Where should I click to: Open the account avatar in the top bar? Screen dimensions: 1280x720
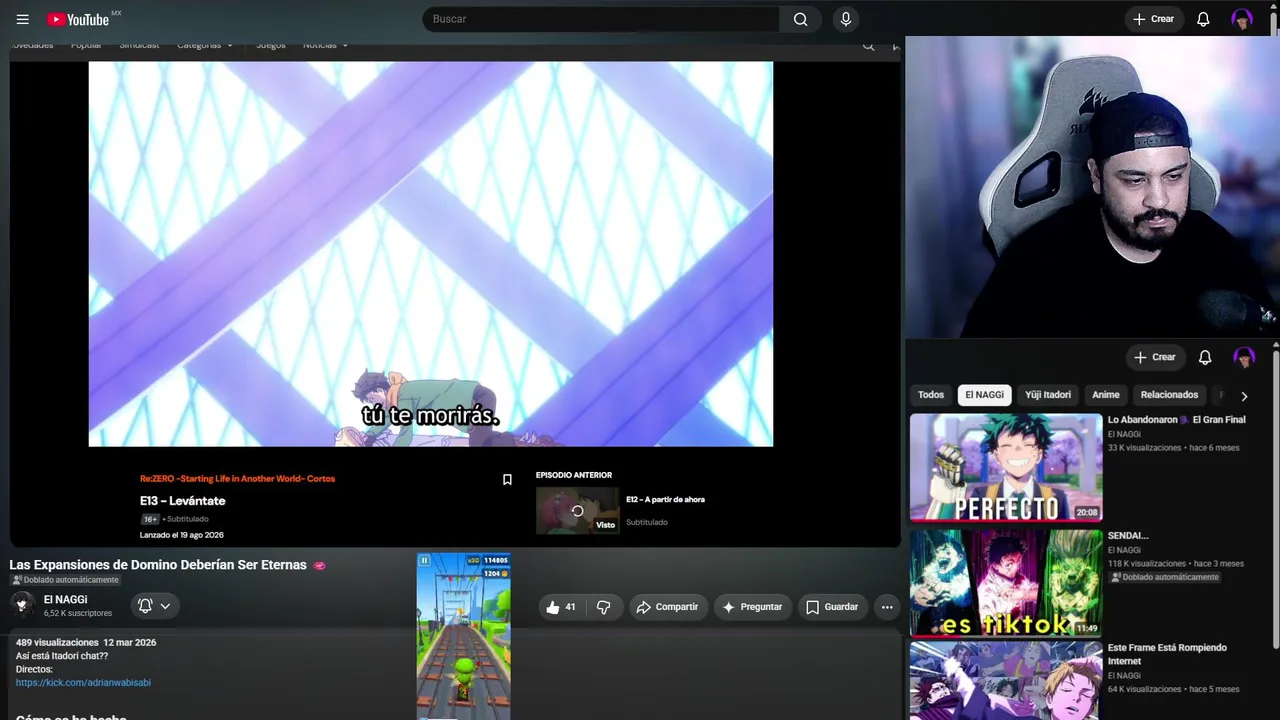1242,19
